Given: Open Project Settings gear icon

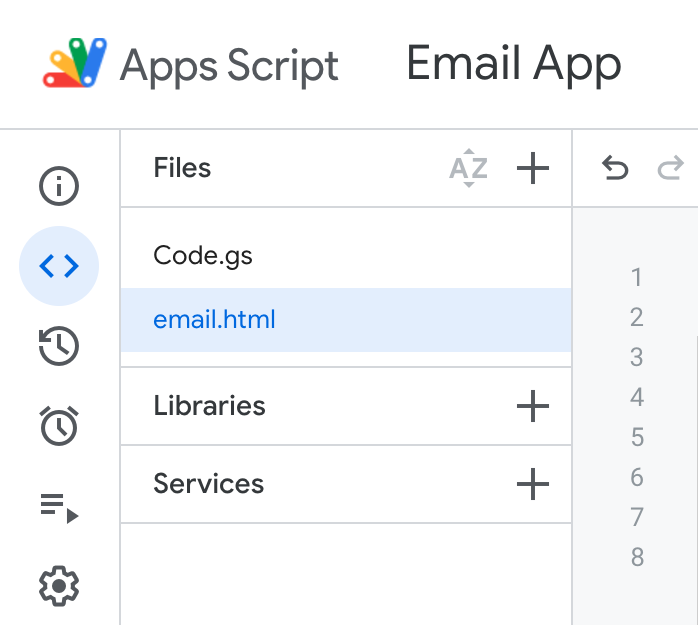Looking at the screenshot, I should click(59, 586).
